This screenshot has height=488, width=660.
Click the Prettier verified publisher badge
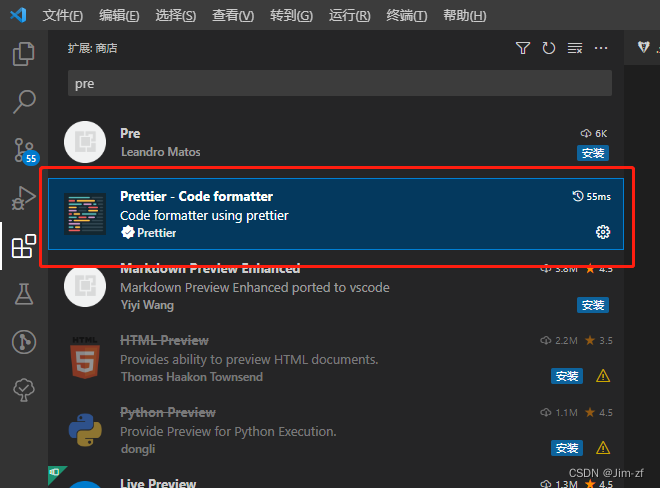click(127, 232)
